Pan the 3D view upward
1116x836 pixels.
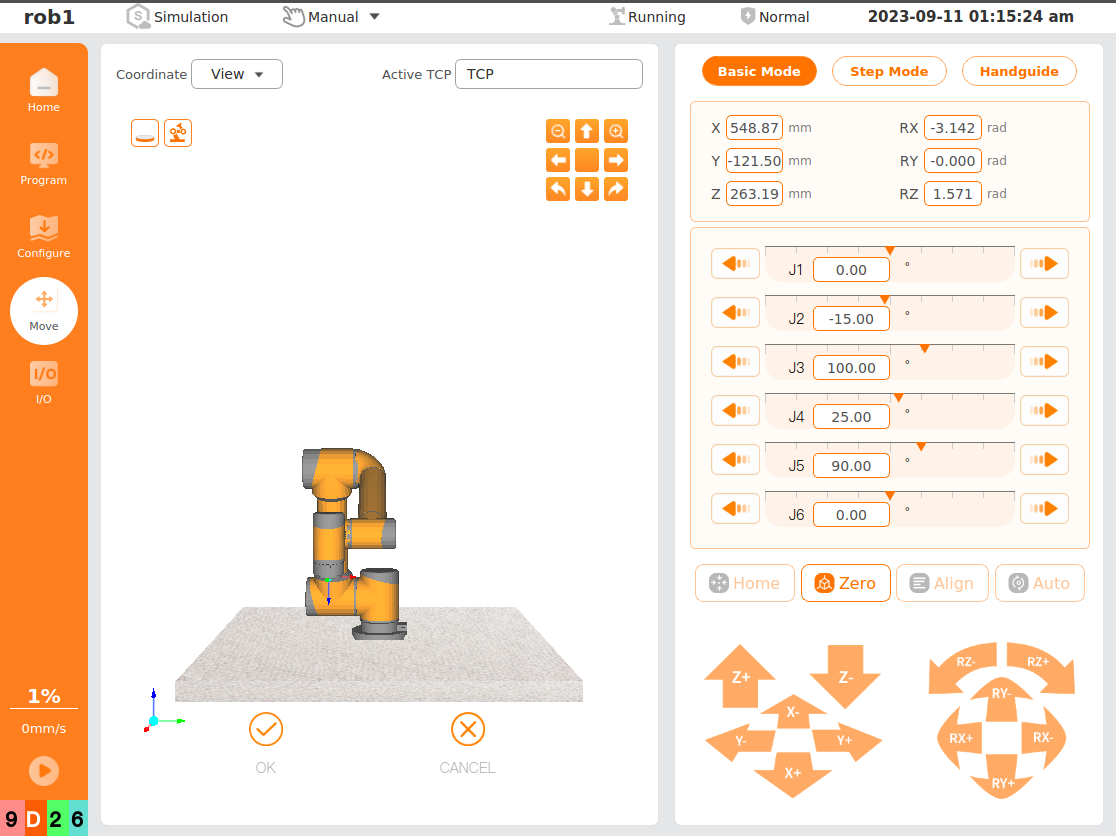point(587,131)
